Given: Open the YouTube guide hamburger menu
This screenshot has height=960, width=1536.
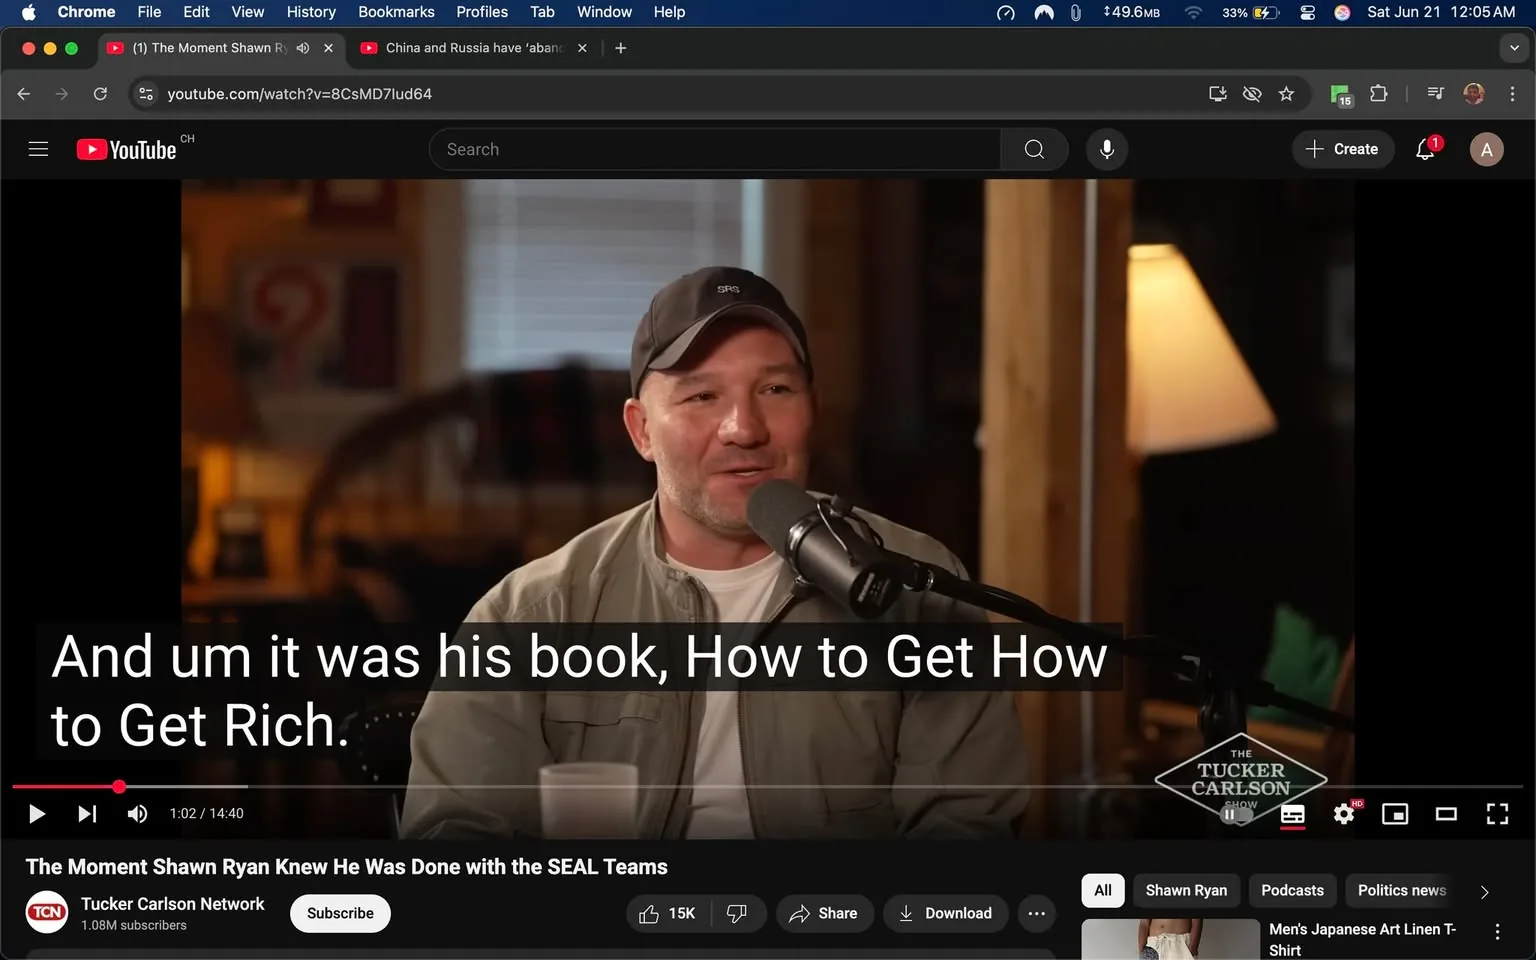Looking at the screenshot, I should click(38, 149).
